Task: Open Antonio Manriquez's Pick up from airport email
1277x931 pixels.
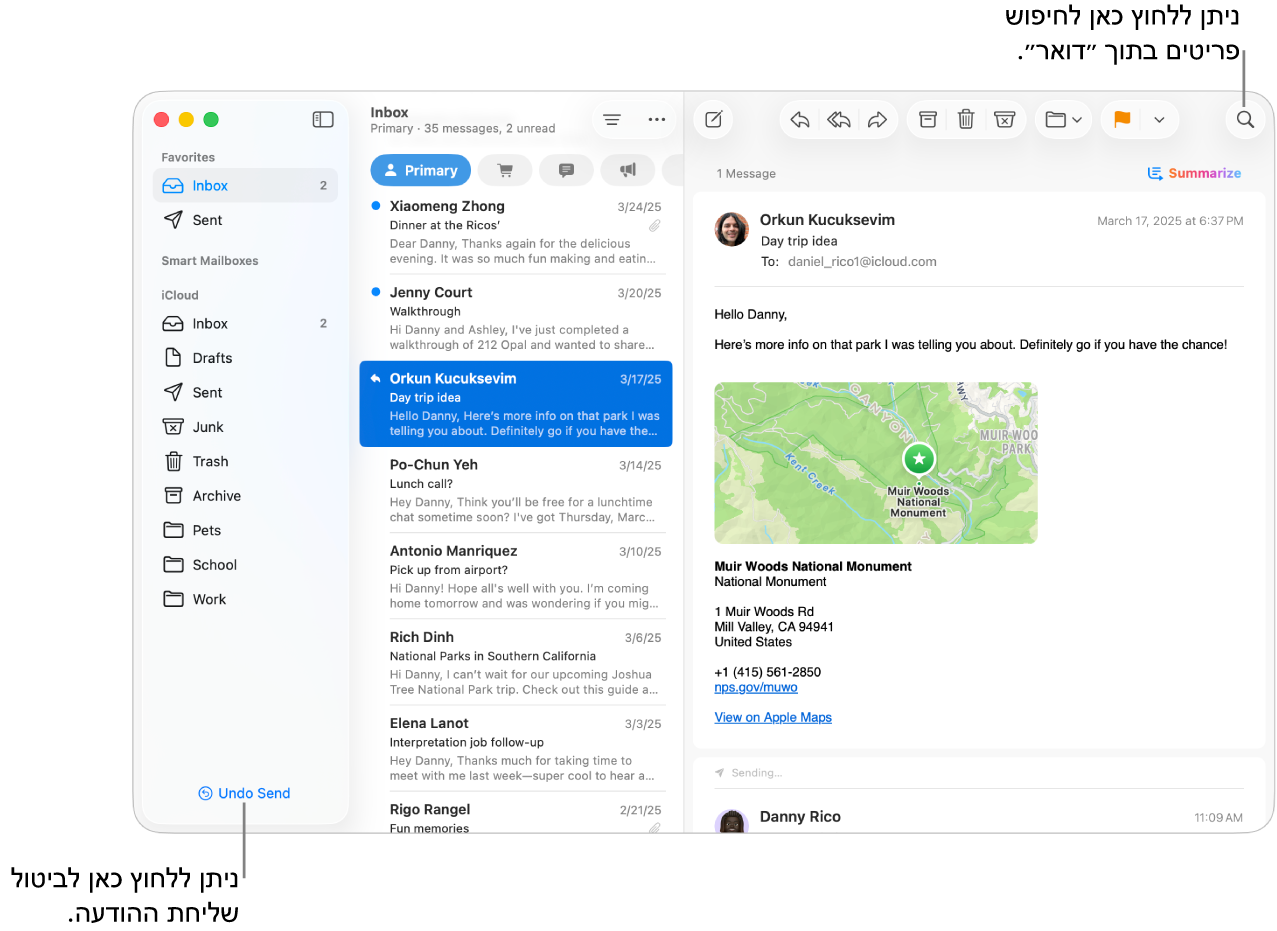Action: tap(516, 576)
